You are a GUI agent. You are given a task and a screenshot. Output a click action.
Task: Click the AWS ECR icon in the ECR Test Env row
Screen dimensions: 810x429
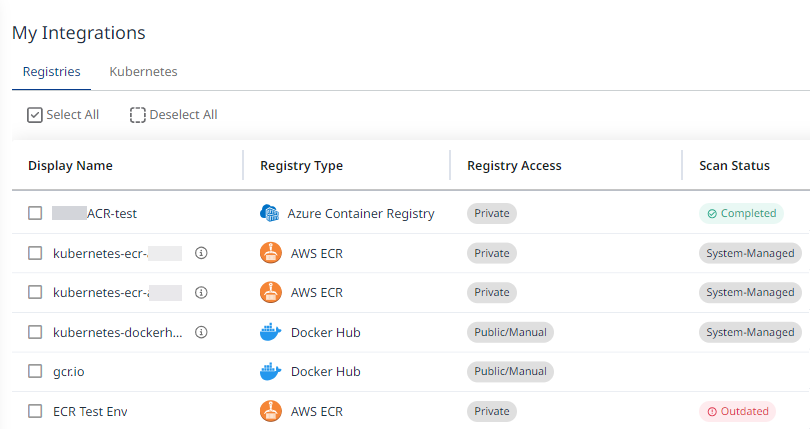[270, 411]
